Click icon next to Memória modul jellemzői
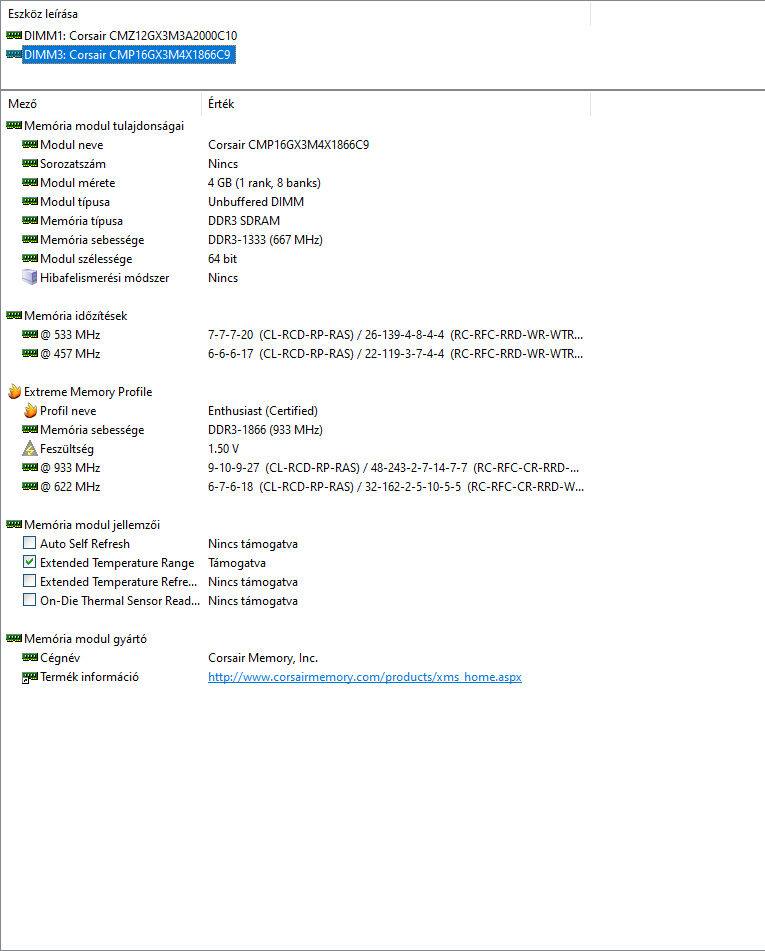The width and height of the screenshot is (765, 951). 14,525
